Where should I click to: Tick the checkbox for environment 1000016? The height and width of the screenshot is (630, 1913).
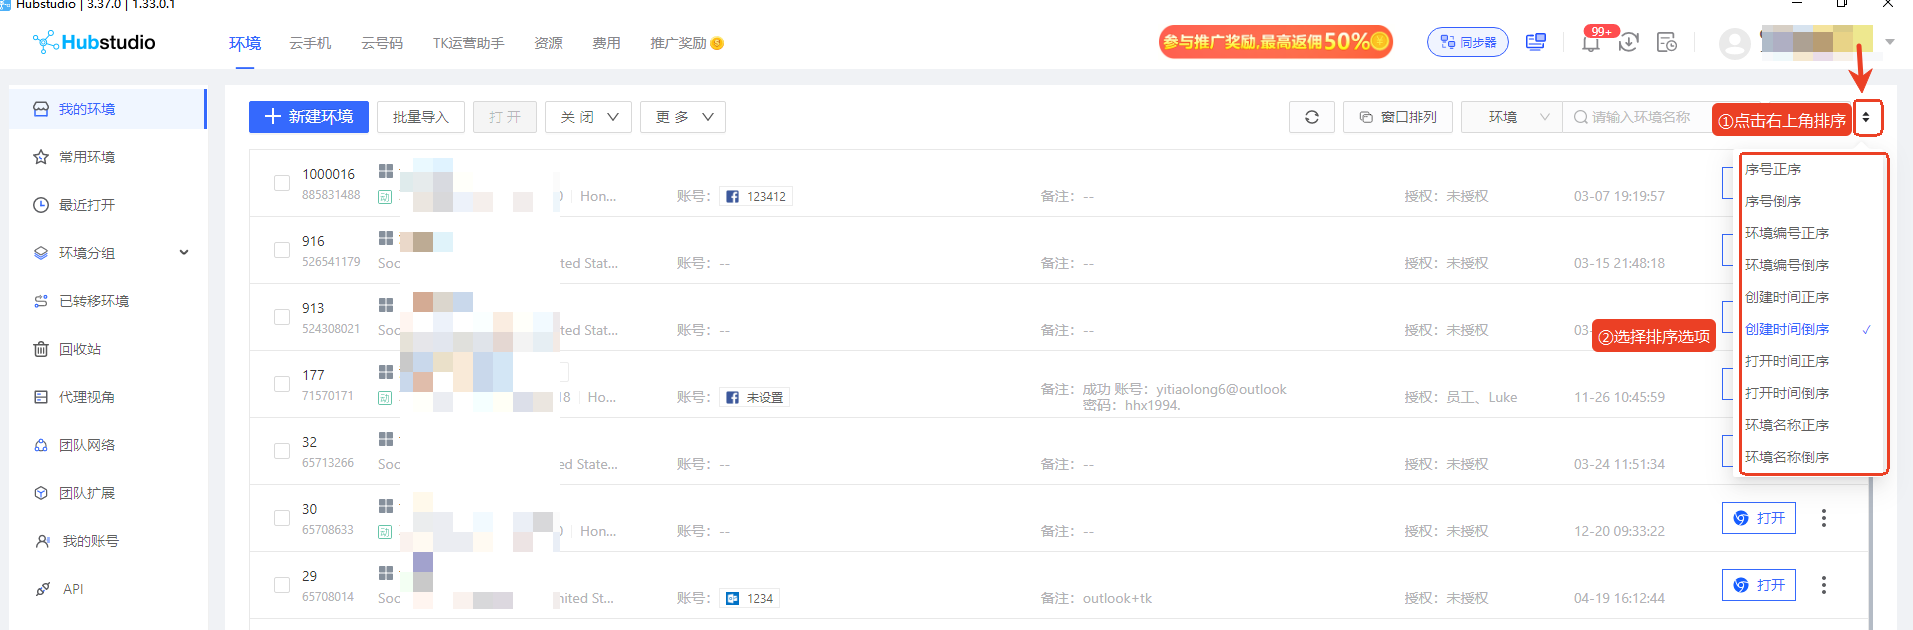[282, 183]
